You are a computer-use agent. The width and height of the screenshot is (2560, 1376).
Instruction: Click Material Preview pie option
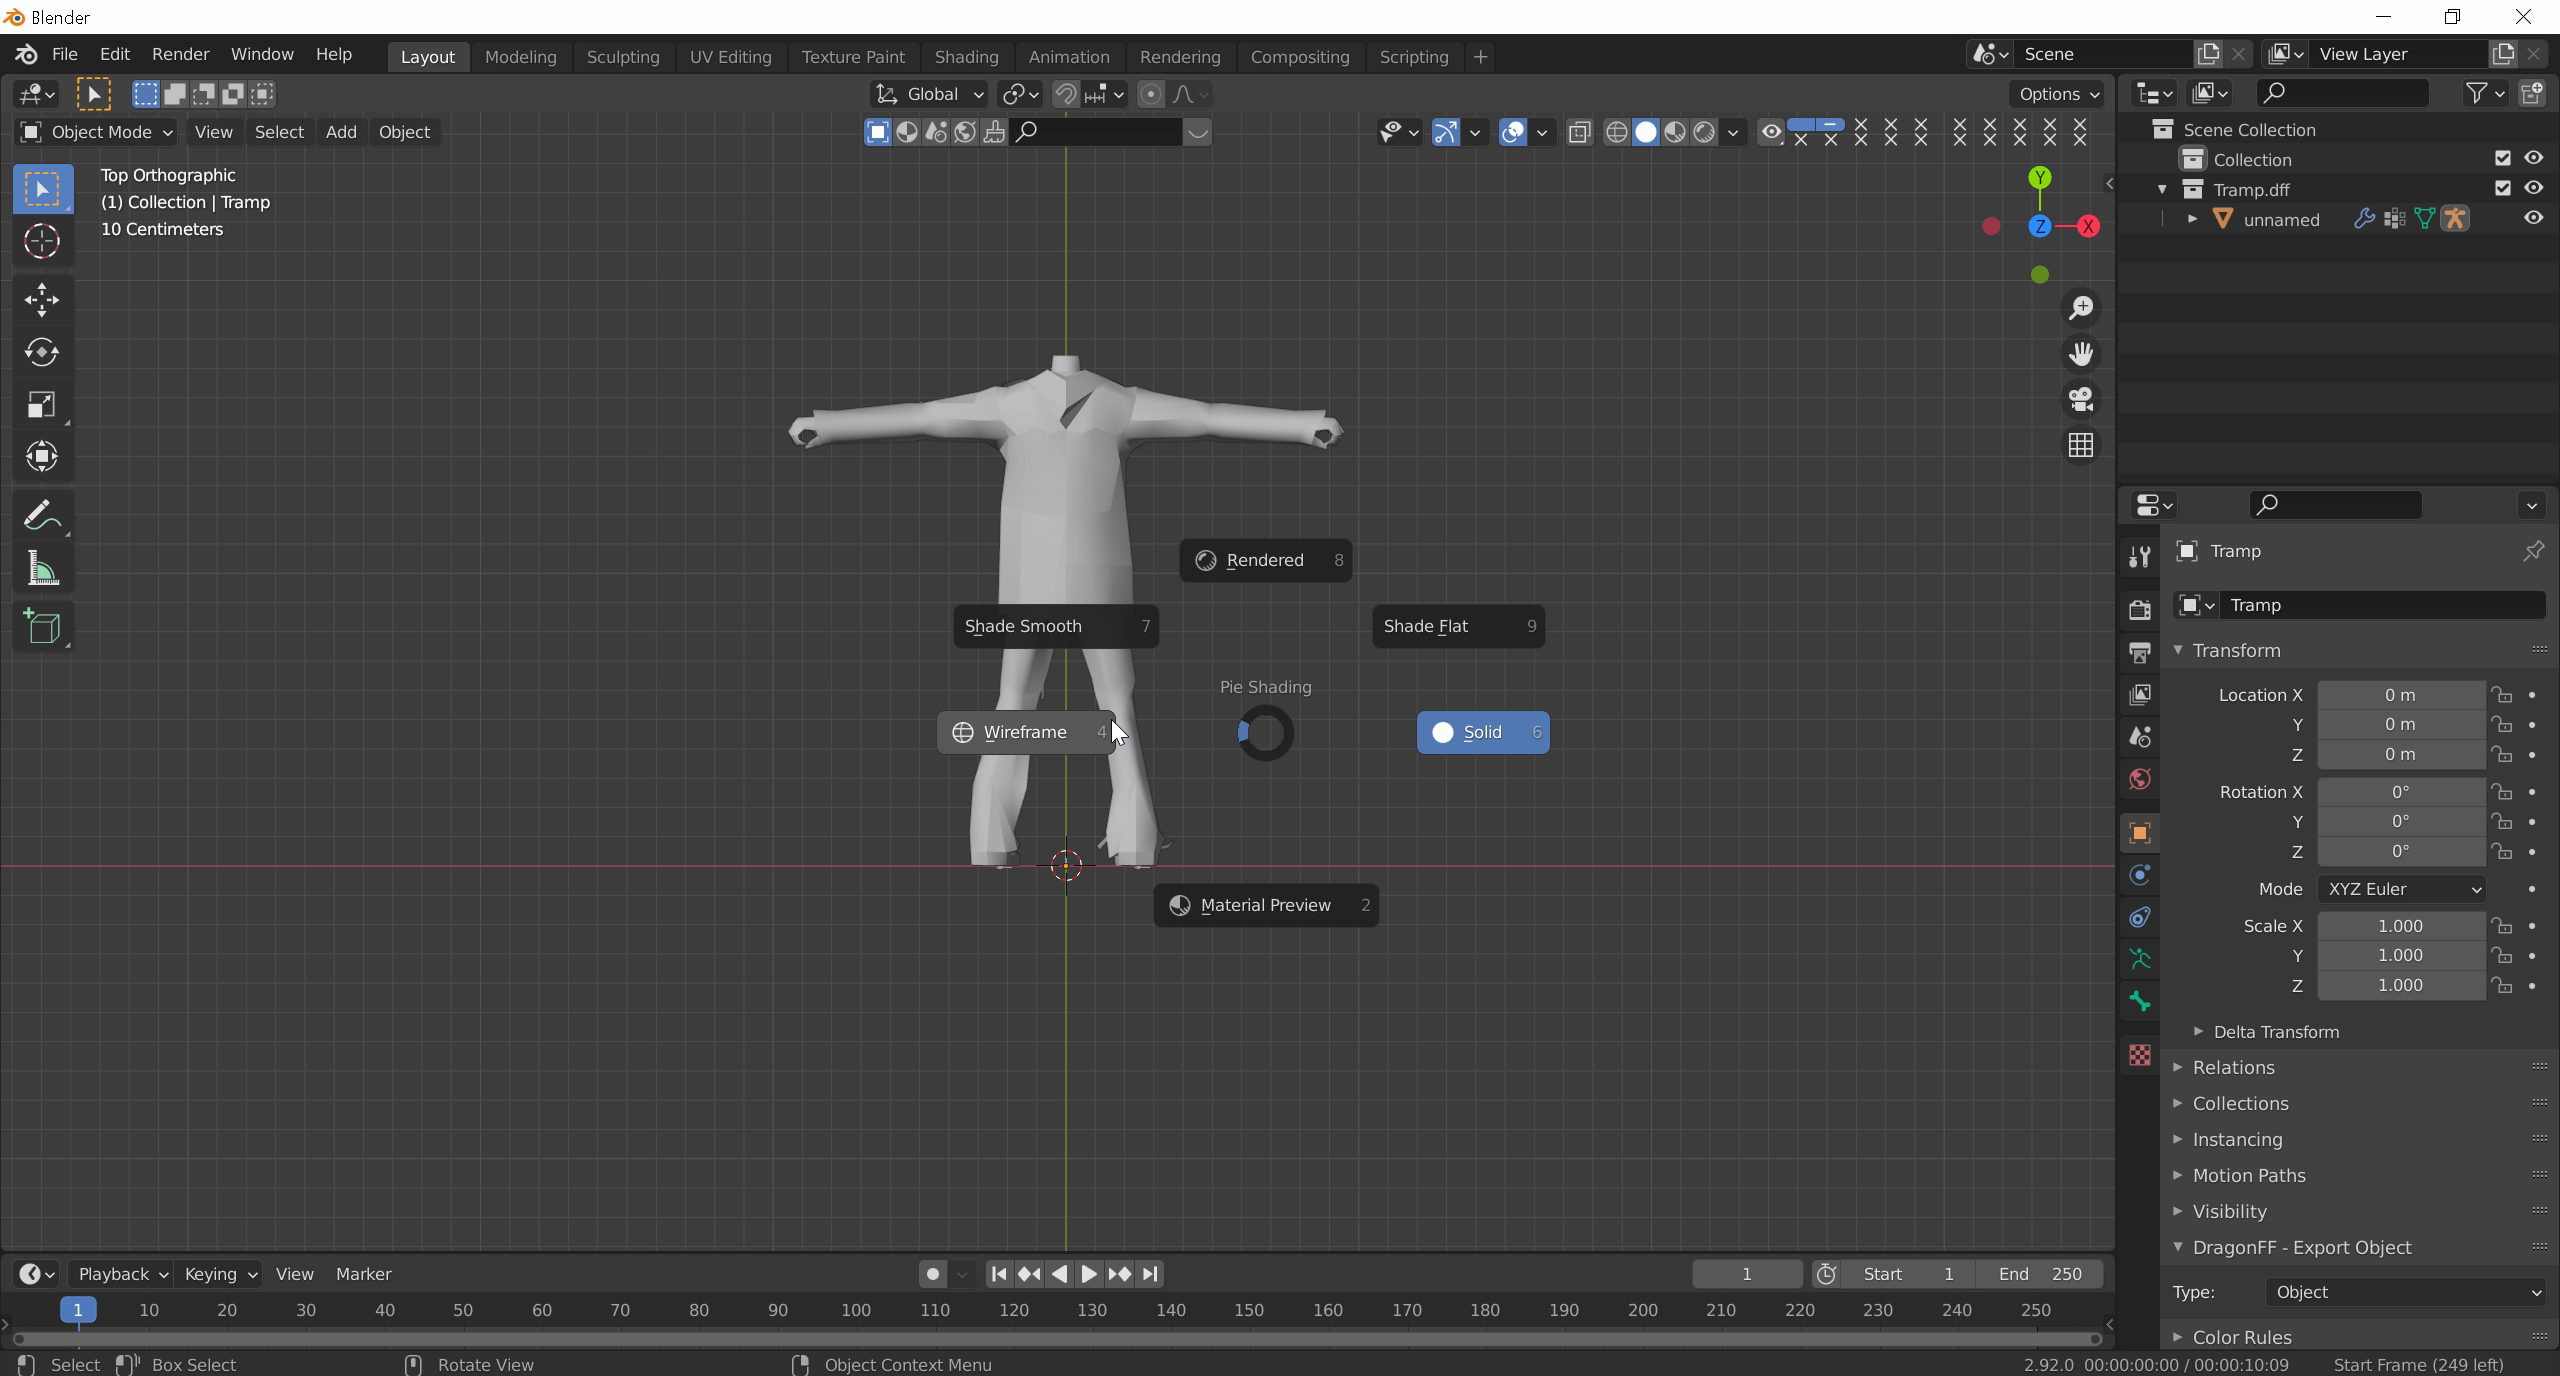click(1265, 905)
